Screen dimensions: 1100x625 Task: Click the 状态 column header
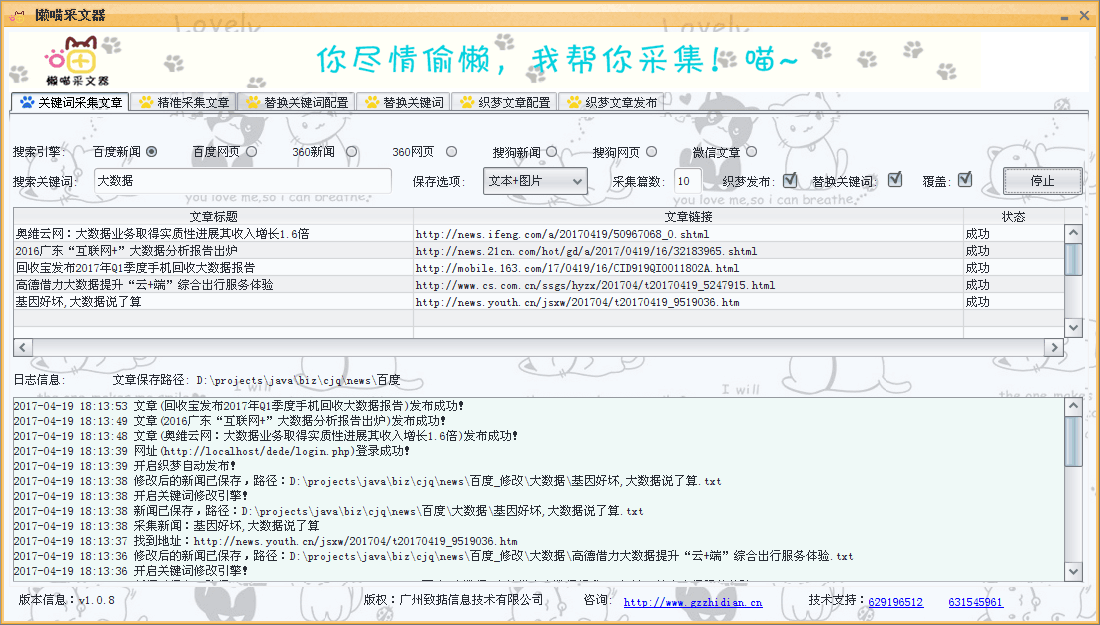pos(1014,217)
